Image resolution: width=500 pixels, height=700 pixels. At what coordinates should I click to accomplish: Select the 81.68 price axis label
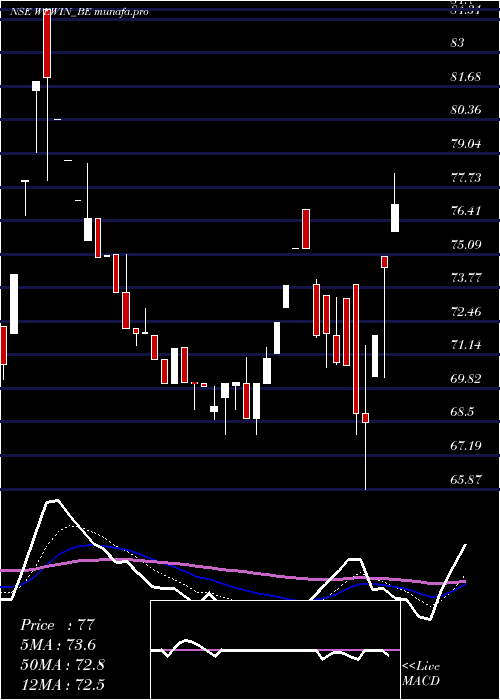click(466, 77)
